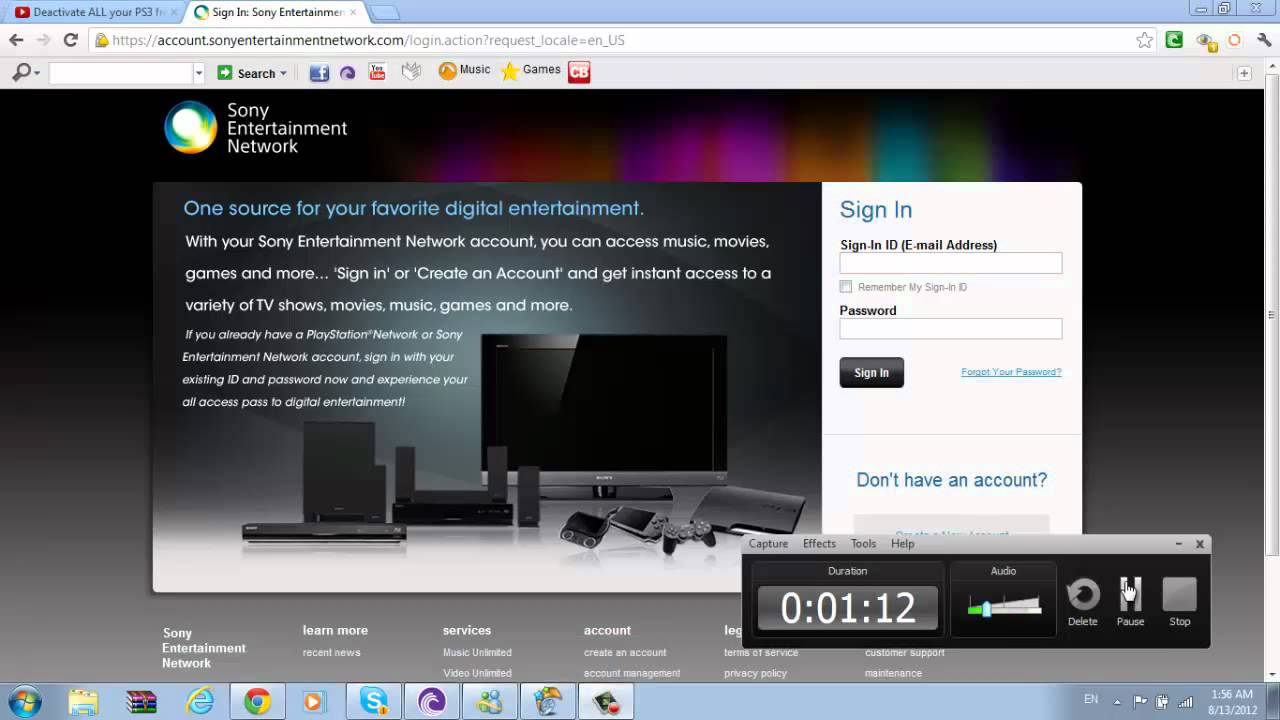Stop the screen recording
The image size is (1280, 720).
[x=1180, y=602]
